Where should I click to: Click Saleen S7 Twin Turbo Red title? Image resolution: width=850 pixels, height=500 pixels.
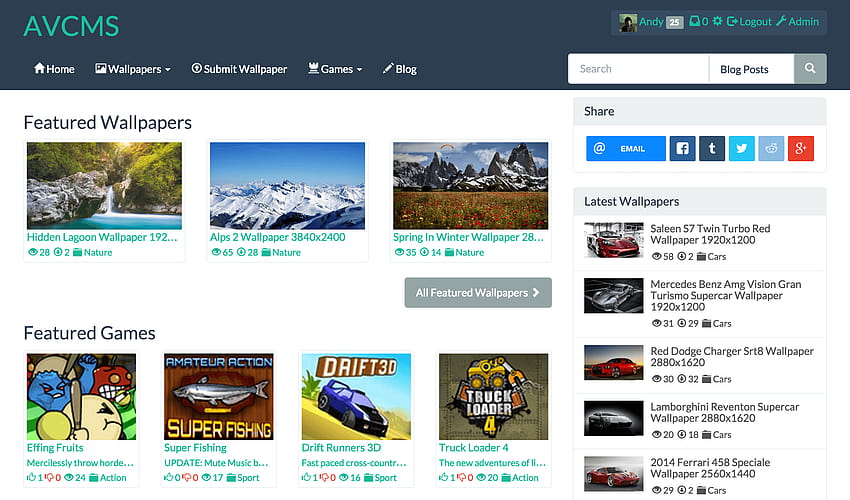[x=710, y=234]
